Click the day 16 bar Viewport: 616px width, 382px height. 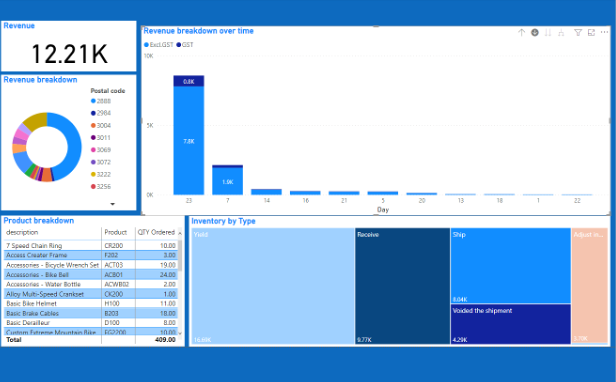coord(305,193)
